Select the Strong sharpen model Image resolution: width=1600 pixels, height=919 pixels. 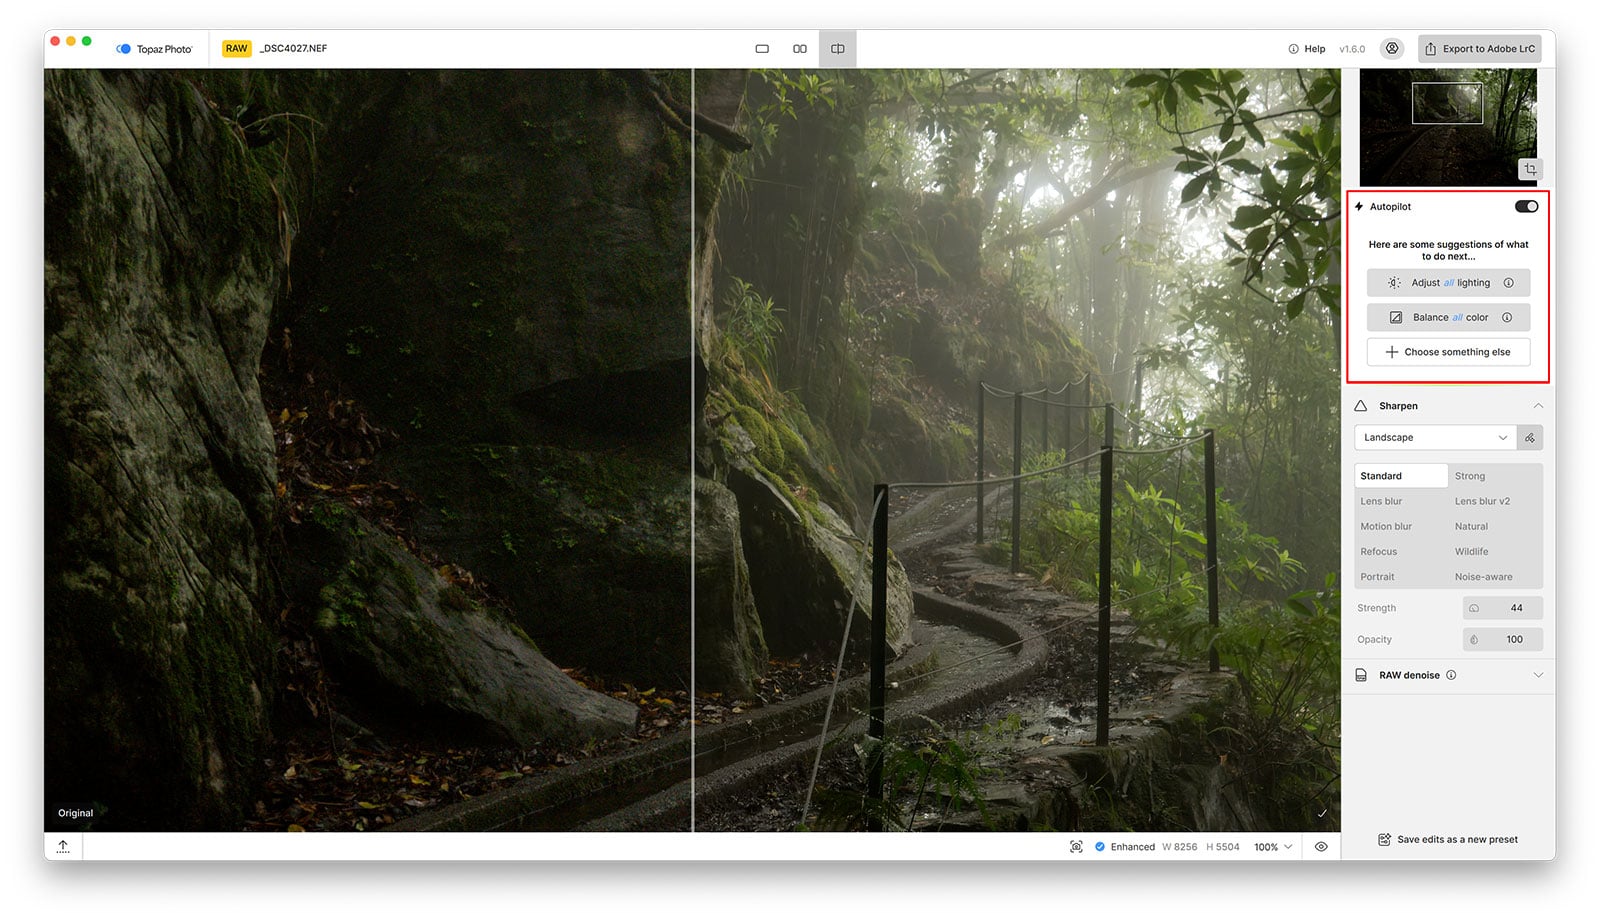(x=1470, y=476)
